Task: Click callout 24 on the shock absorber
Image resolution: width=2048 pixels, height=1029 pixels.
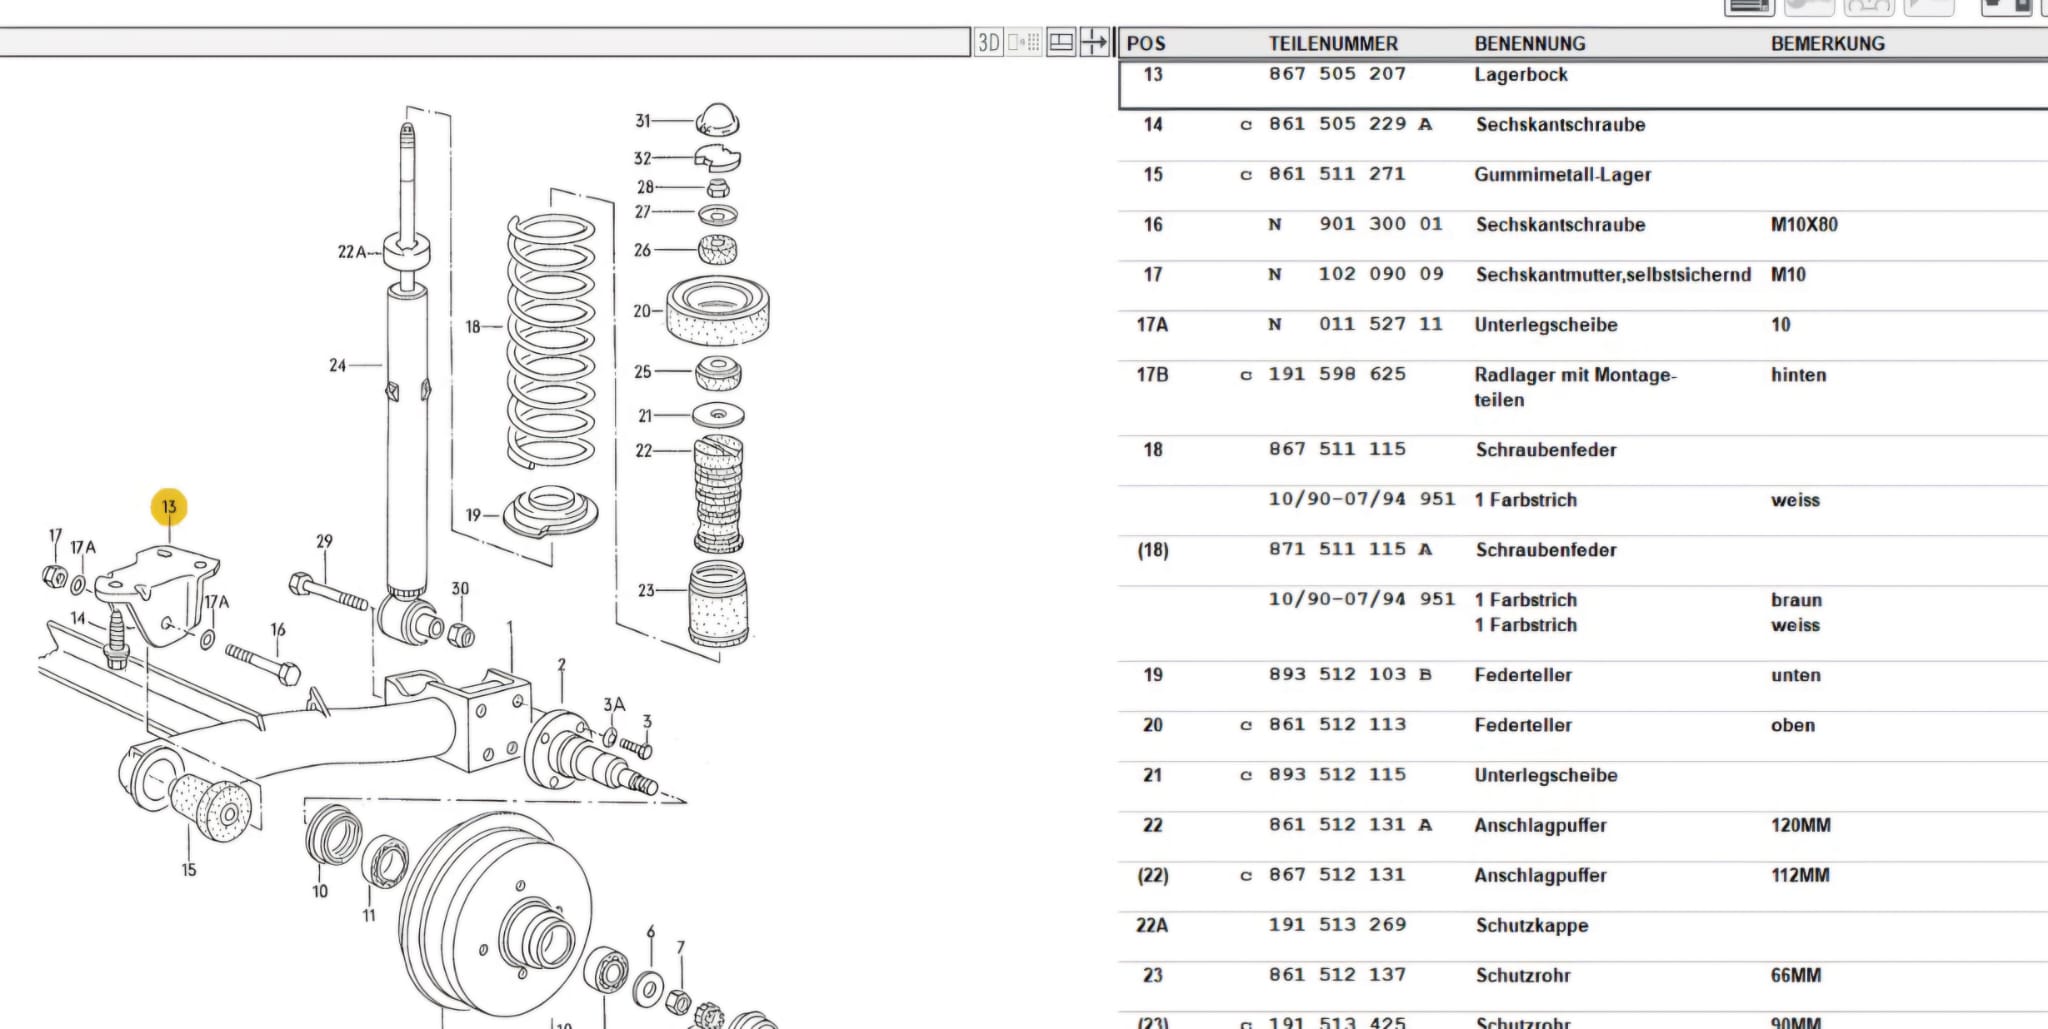Action: pos(338,366)
